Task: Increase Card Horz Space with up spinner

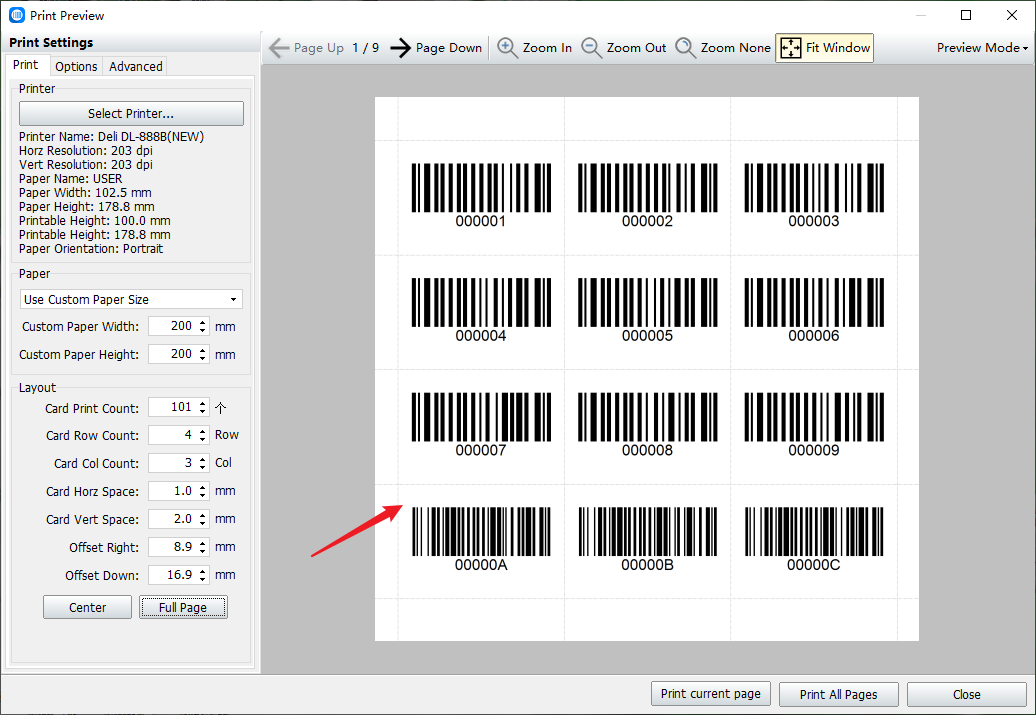Action: [x=203, y=487]
